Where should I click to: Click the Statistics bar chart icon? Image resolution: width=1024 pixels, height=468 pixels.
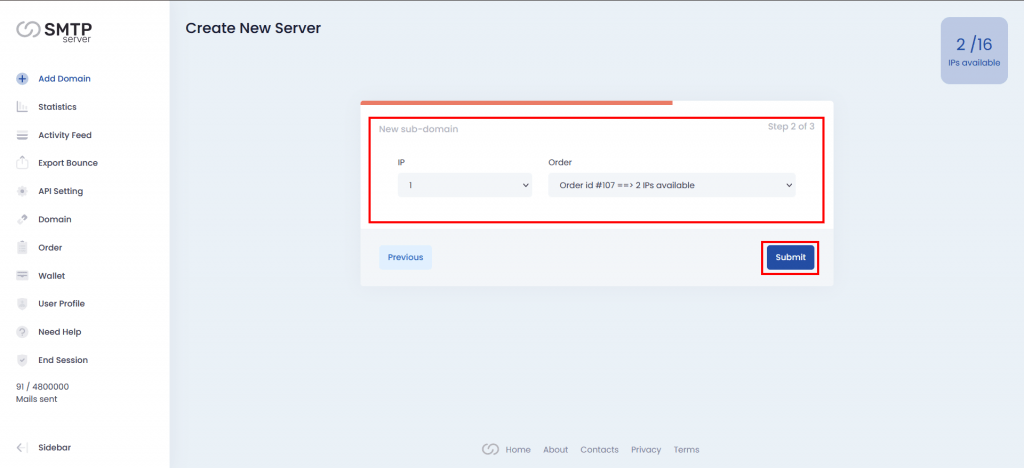[22, 106]
